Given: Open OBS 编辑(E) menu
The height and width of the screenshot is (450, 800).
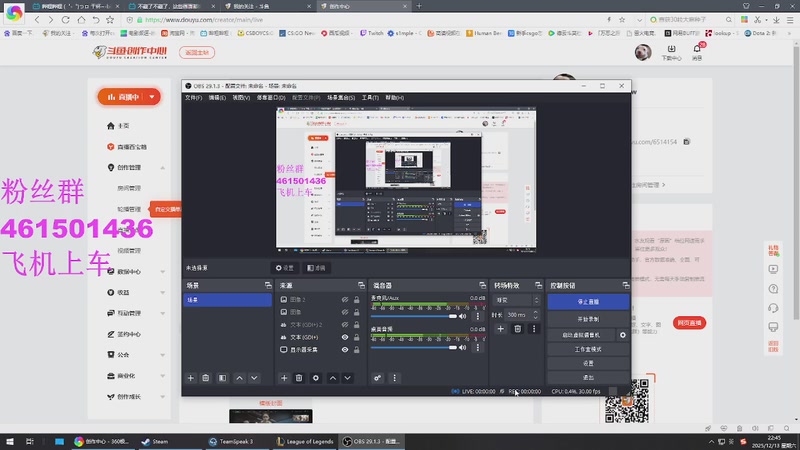Looking at the screenshot, I should [217, 97].
